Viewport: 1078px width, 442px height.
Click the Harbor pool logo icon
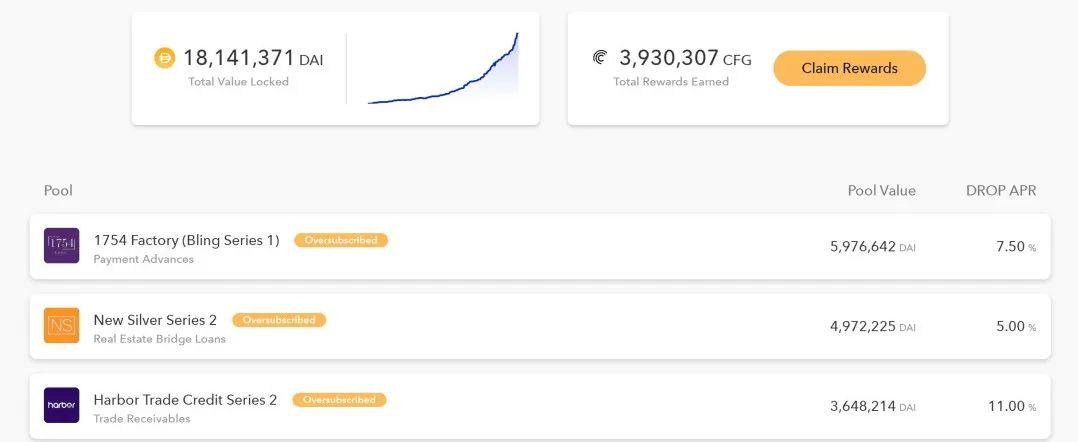click(61, 405)
